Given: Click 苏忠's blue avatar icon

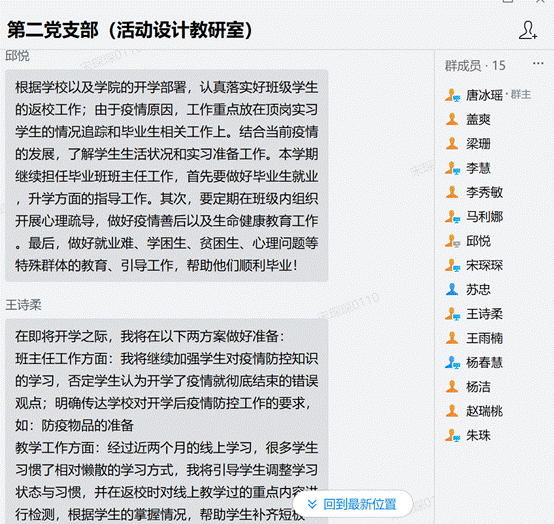Looking at the screenshot, I should pos(452,289).
